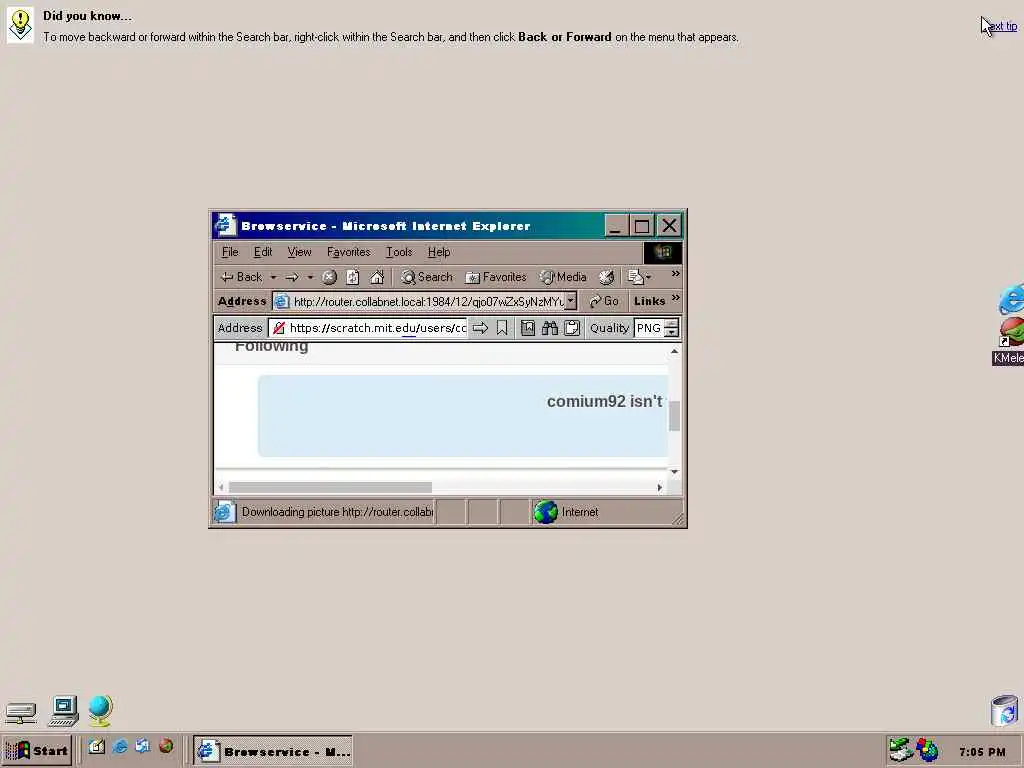This screenshot has width=1024, height=768.
Task: Click the Did you know lightbulb icon
Action: click(20, 25)
